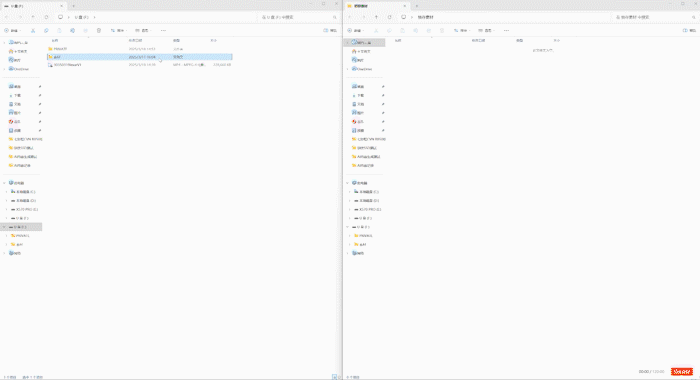
Task: Expand Local Disk (D:) in empty folder window sidebar
Action: (x=350, y=200)
